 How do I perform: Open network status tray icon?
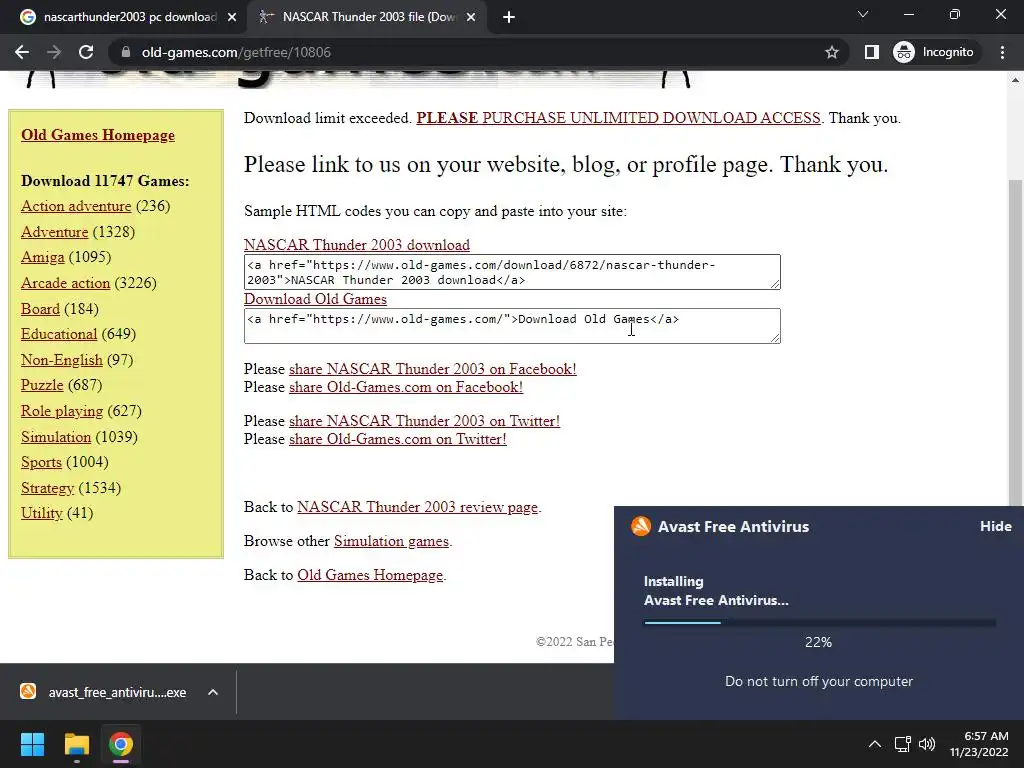903,744
